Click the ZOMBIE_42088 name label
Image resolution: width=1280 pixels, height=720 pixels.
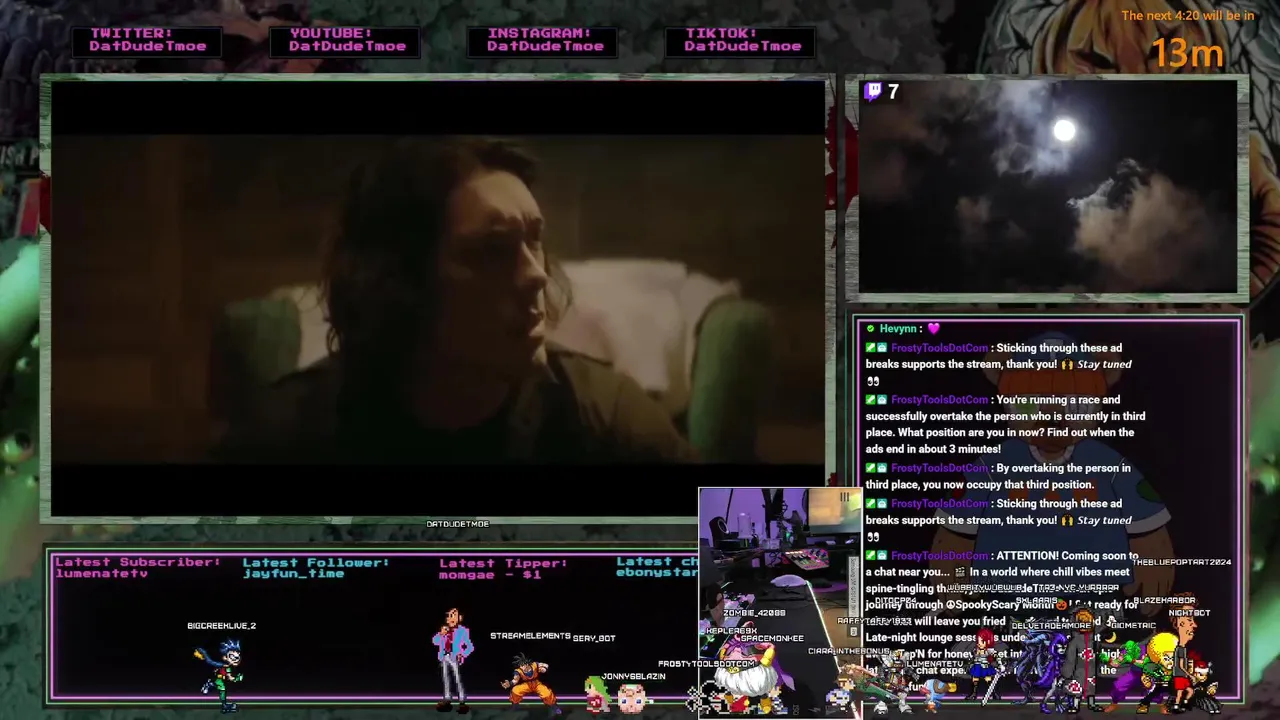click(754, 613)
